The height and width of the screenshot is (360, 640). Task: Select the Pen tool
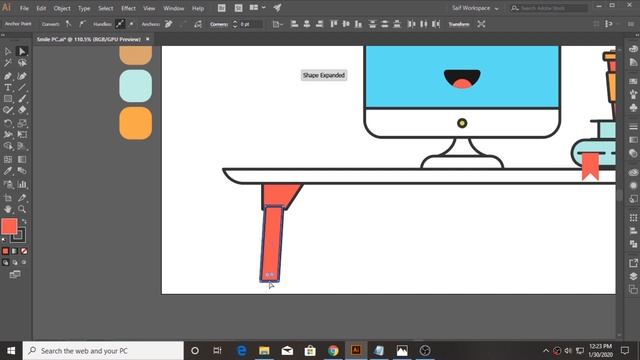tap(8, 76)
